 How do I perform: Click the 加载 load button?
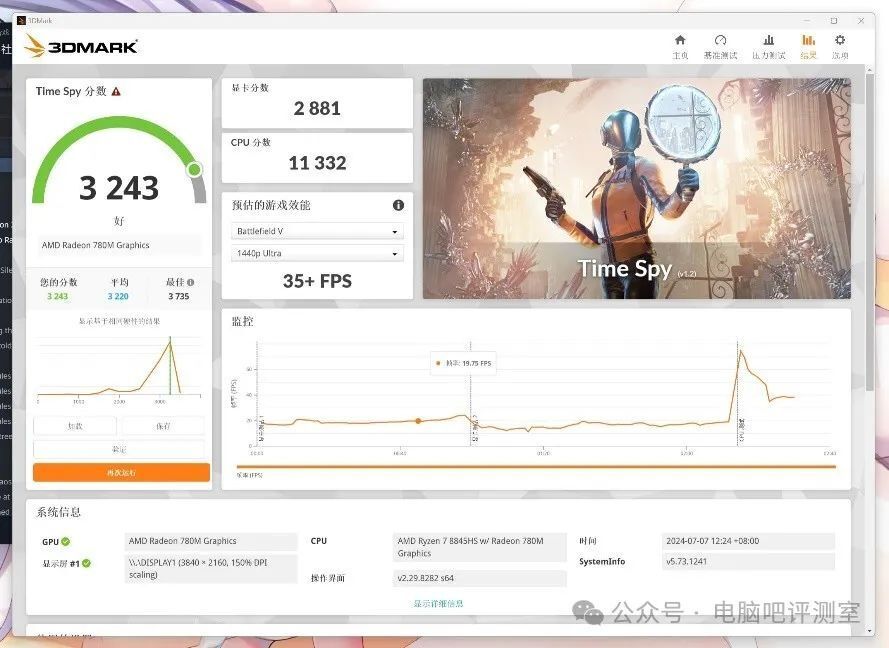75,426
